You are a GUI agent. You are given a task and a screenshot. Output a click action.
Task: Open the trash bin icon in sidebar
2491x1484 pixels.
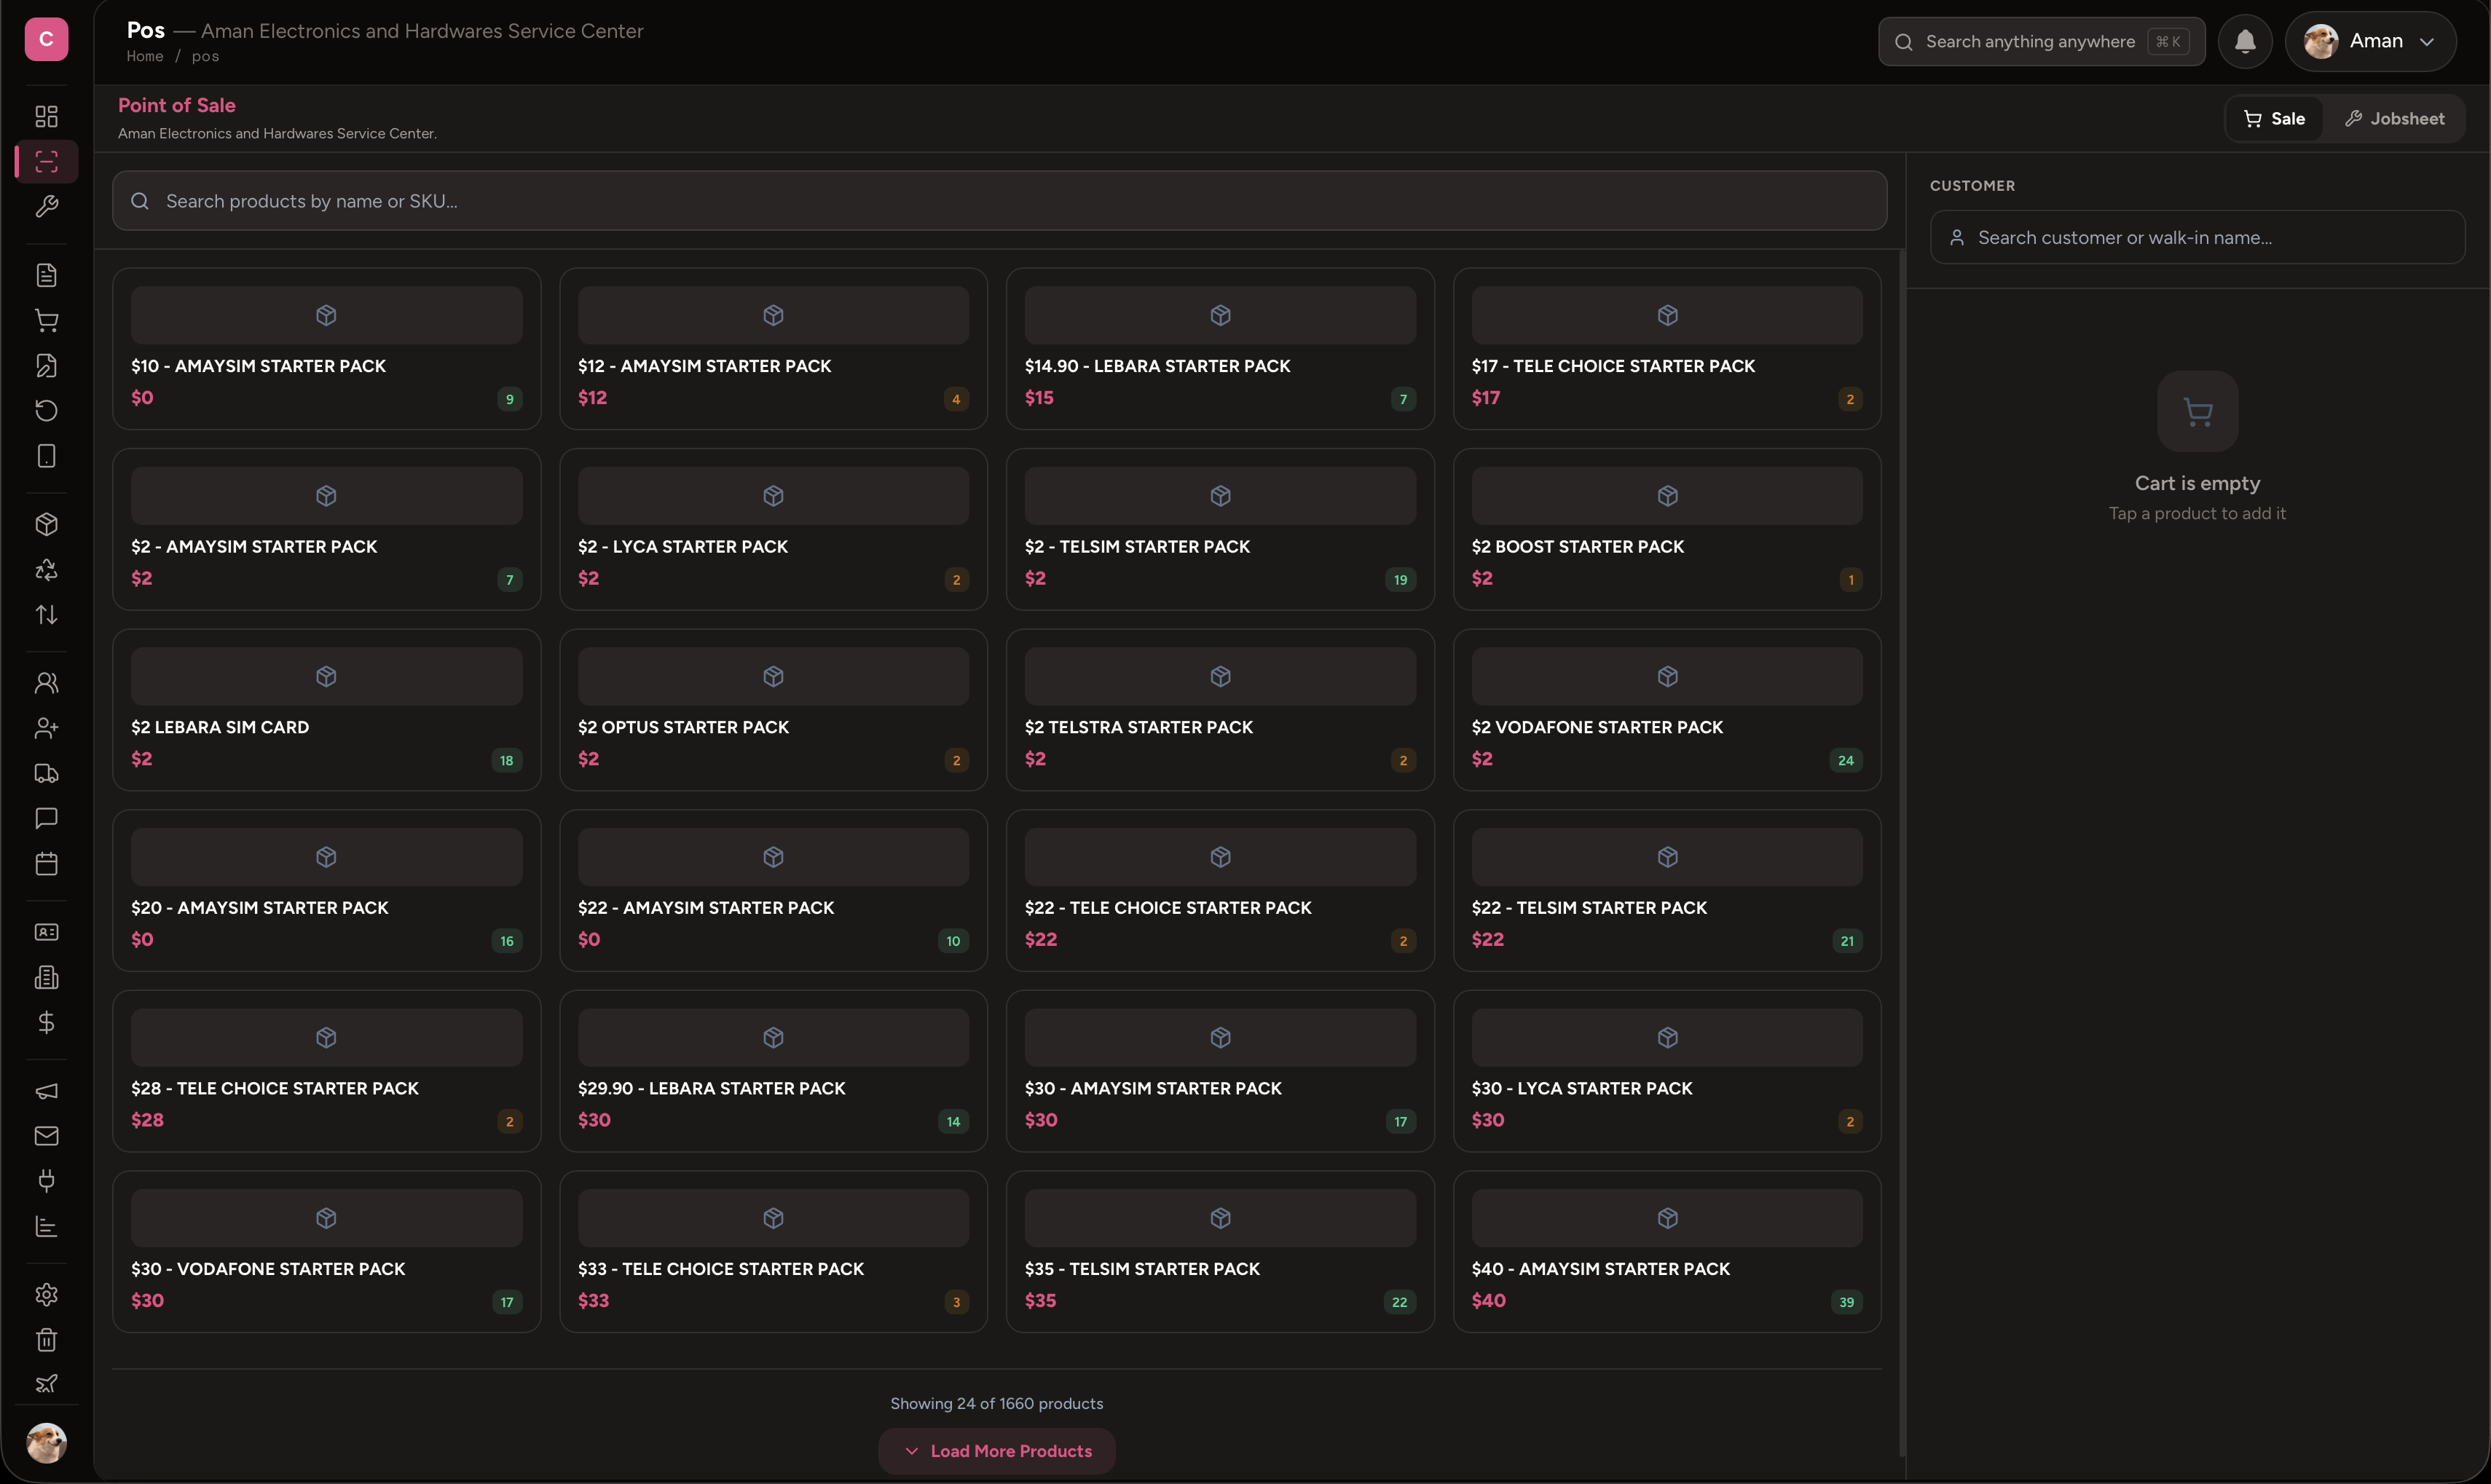point(46,1339)
